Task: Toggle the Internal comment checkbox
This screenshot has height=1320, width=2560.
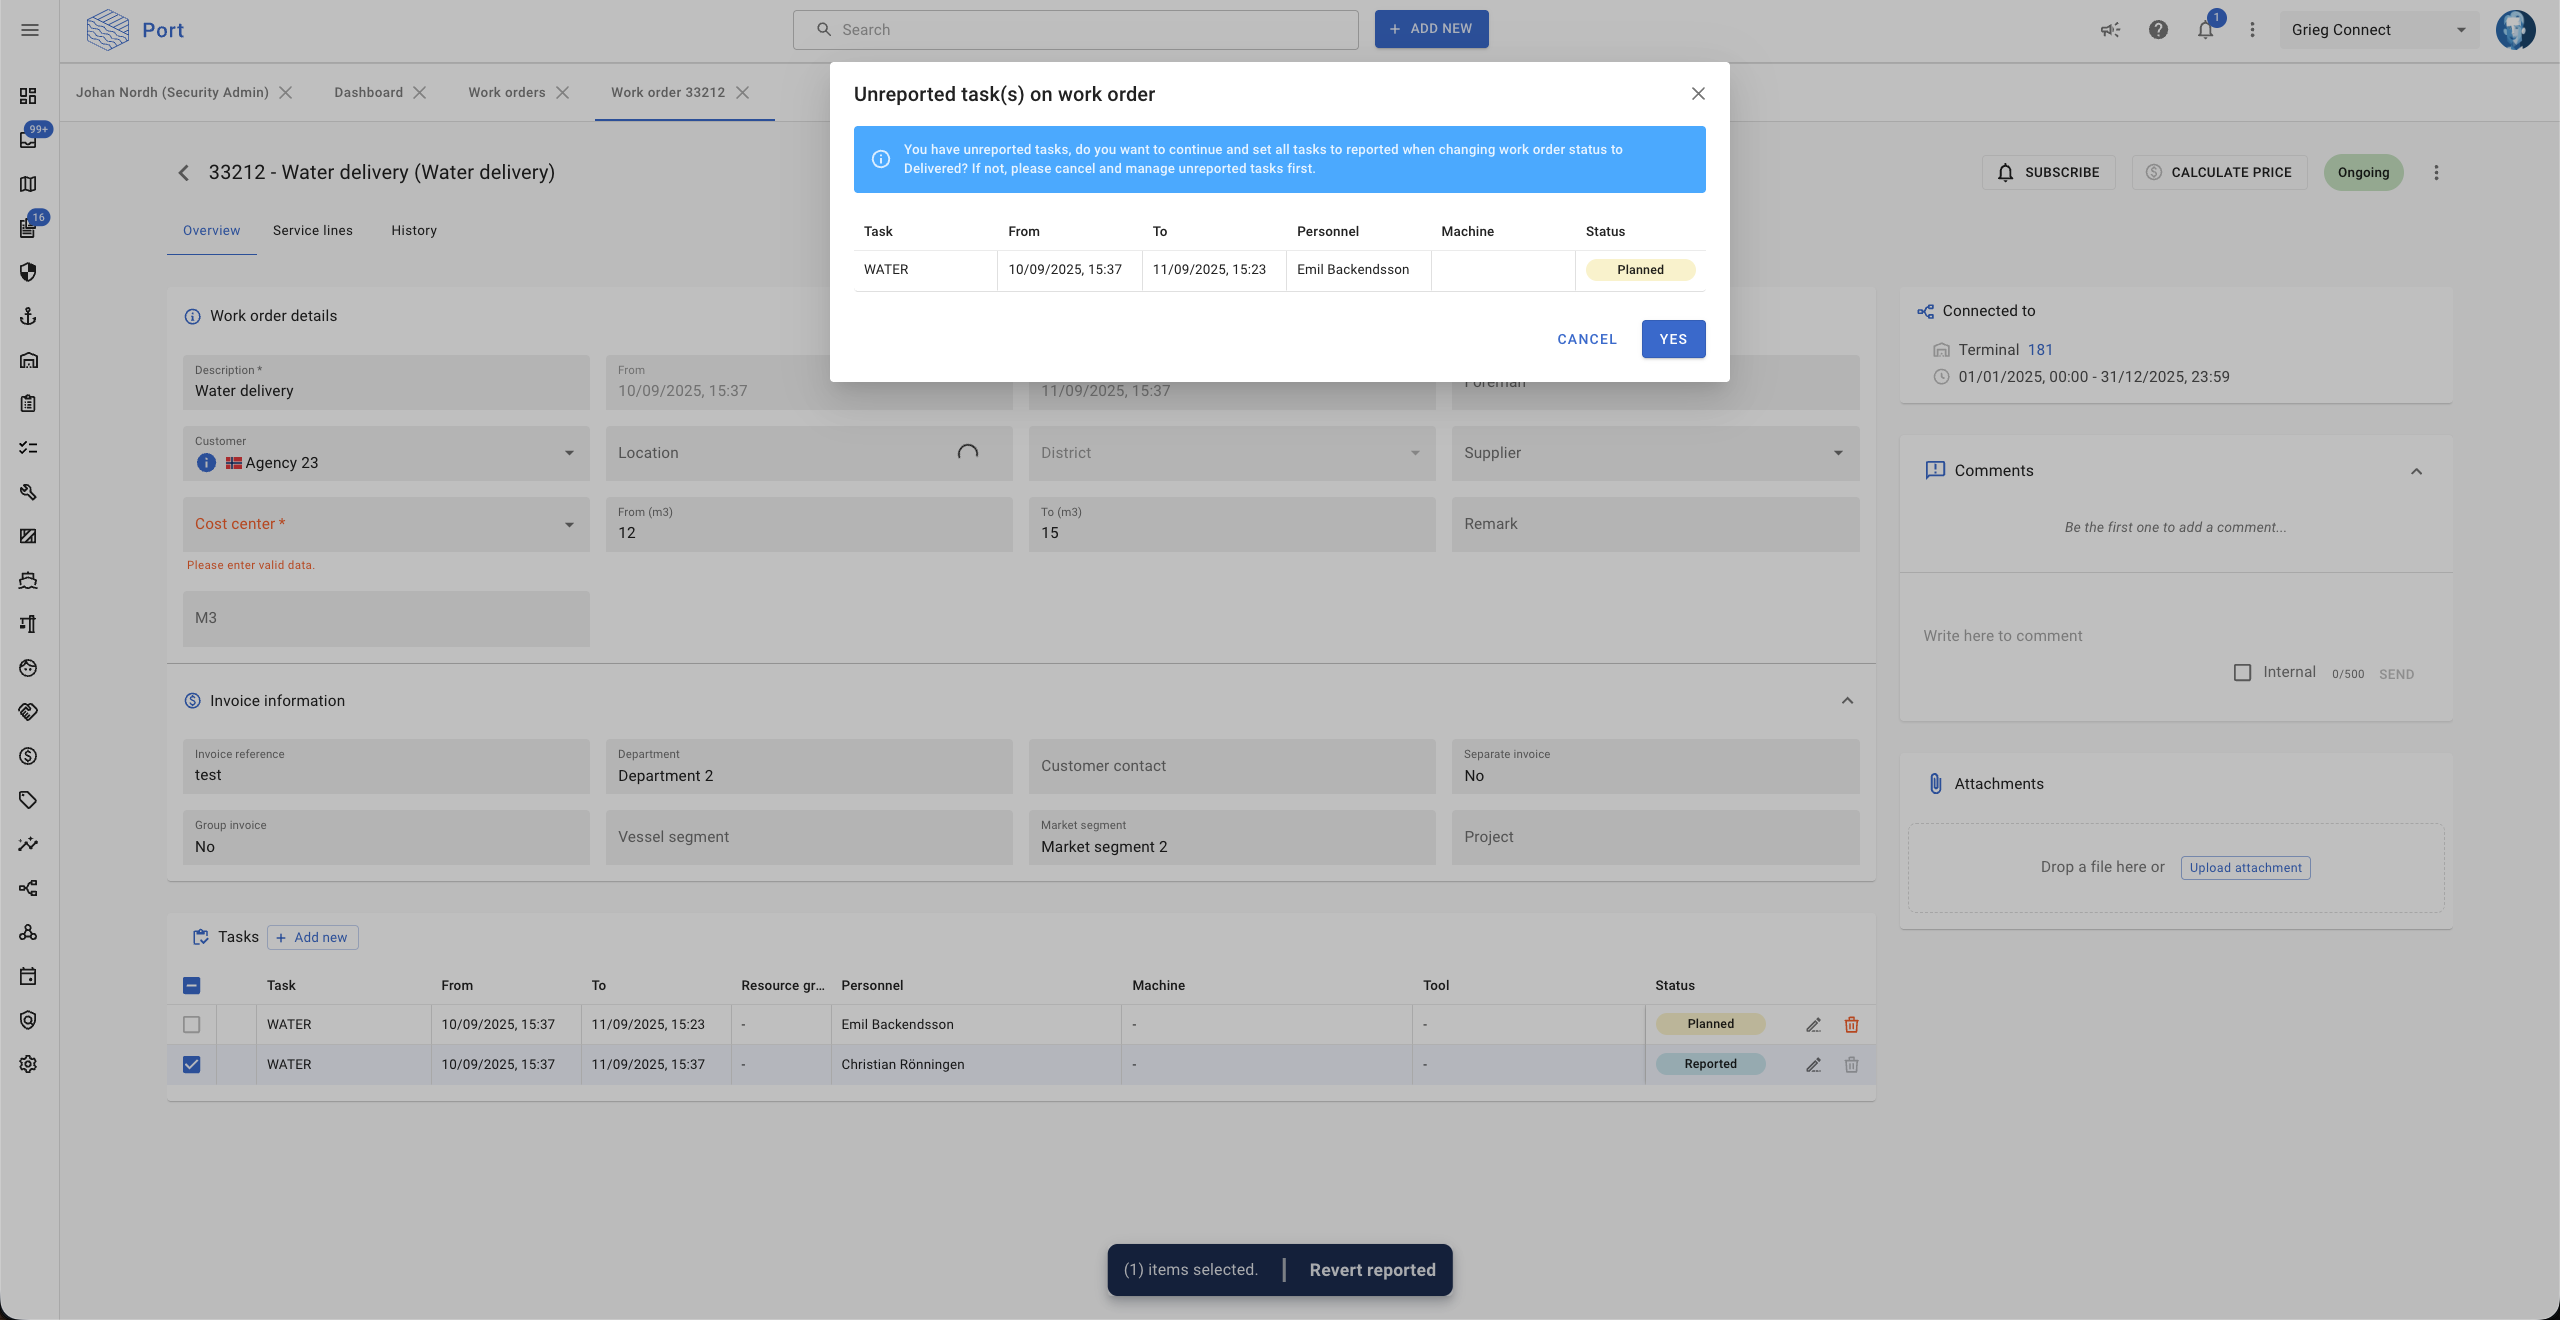Action: pos(2243,673)
